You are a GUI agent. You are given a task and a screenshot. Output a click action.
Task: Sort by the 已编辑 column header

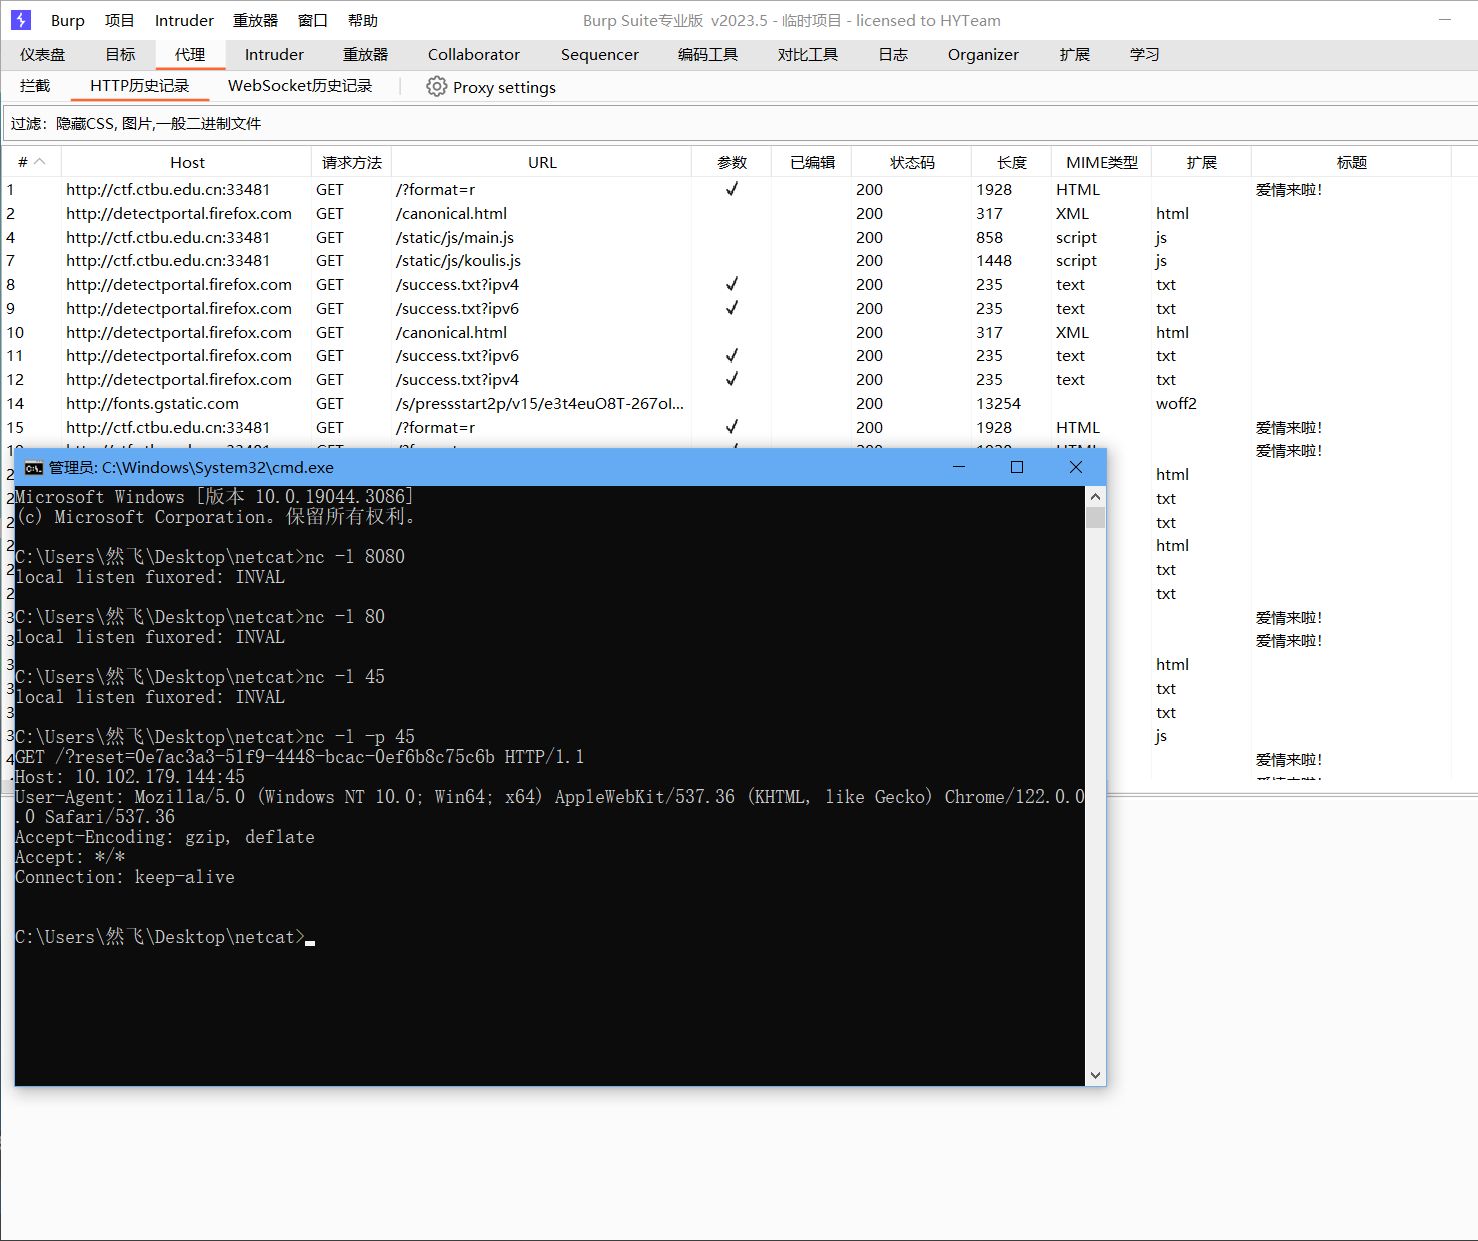tap(812, 162)
